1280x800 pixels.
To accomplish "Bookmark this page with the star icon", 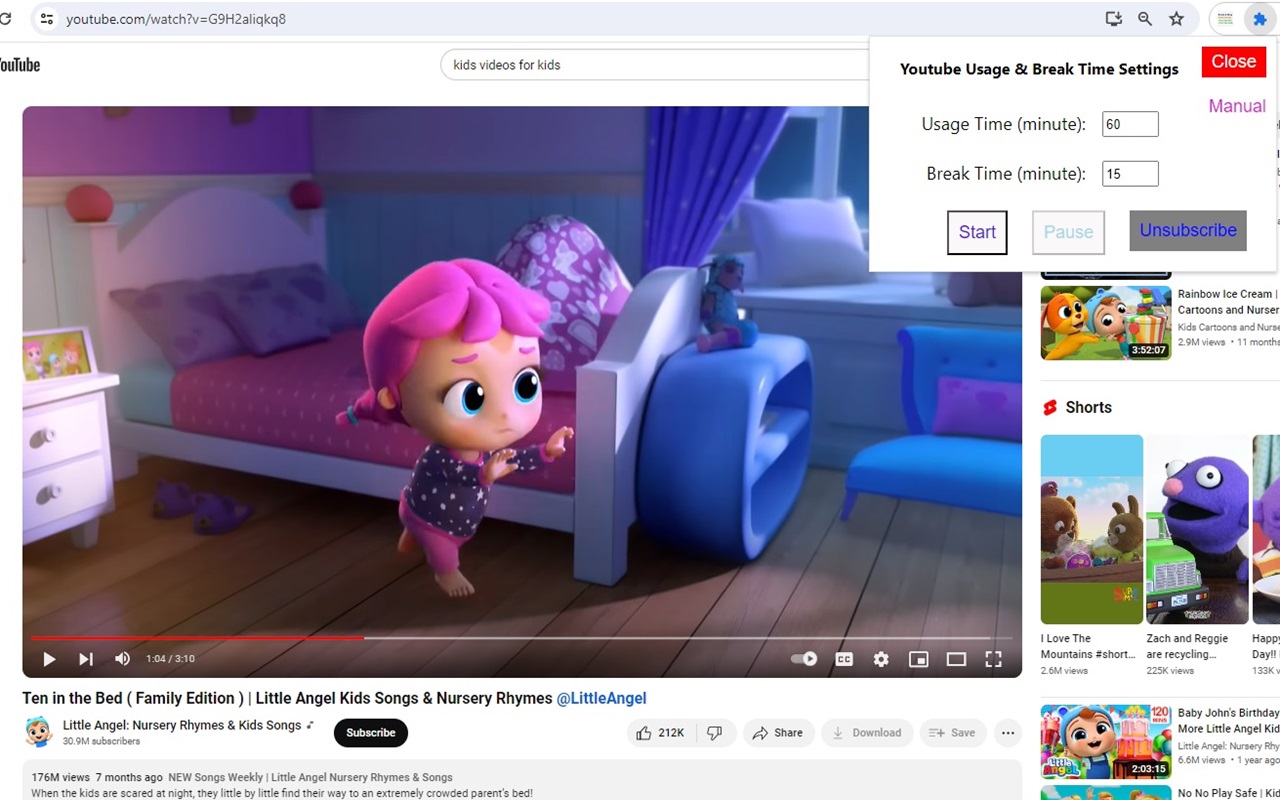I will coord(1177,19).
